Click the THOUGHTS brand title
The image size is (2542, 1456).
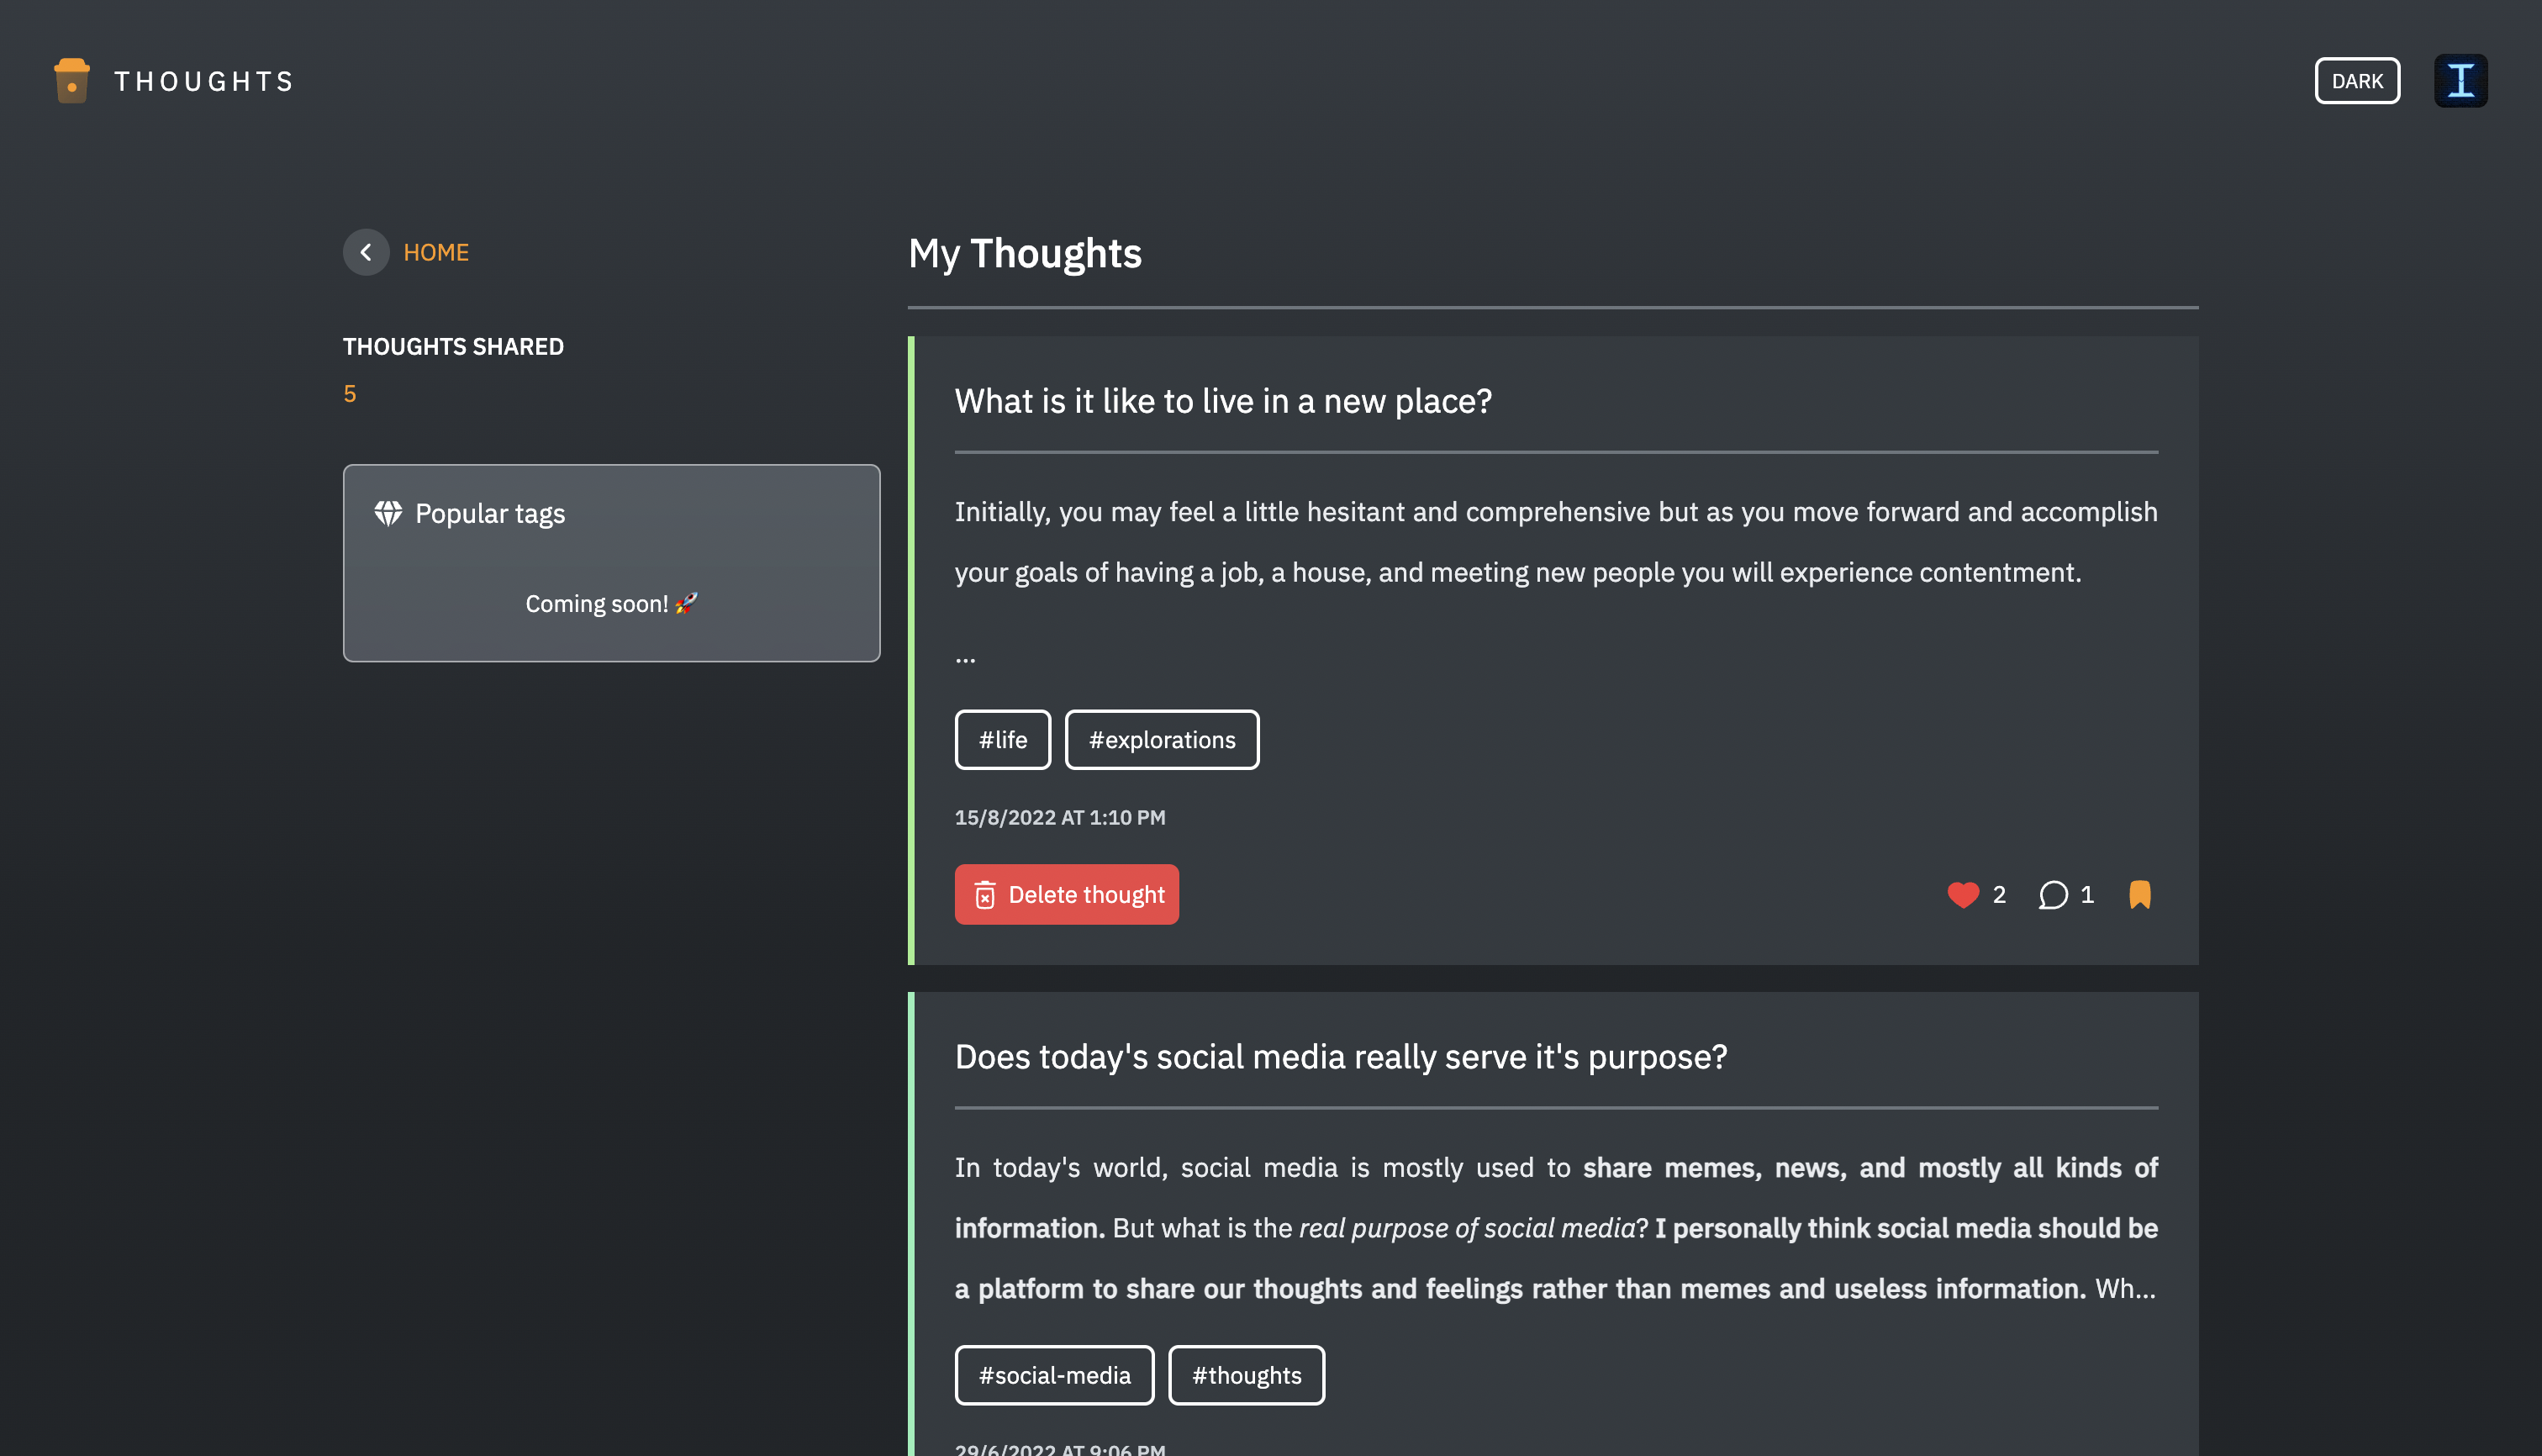205,81
